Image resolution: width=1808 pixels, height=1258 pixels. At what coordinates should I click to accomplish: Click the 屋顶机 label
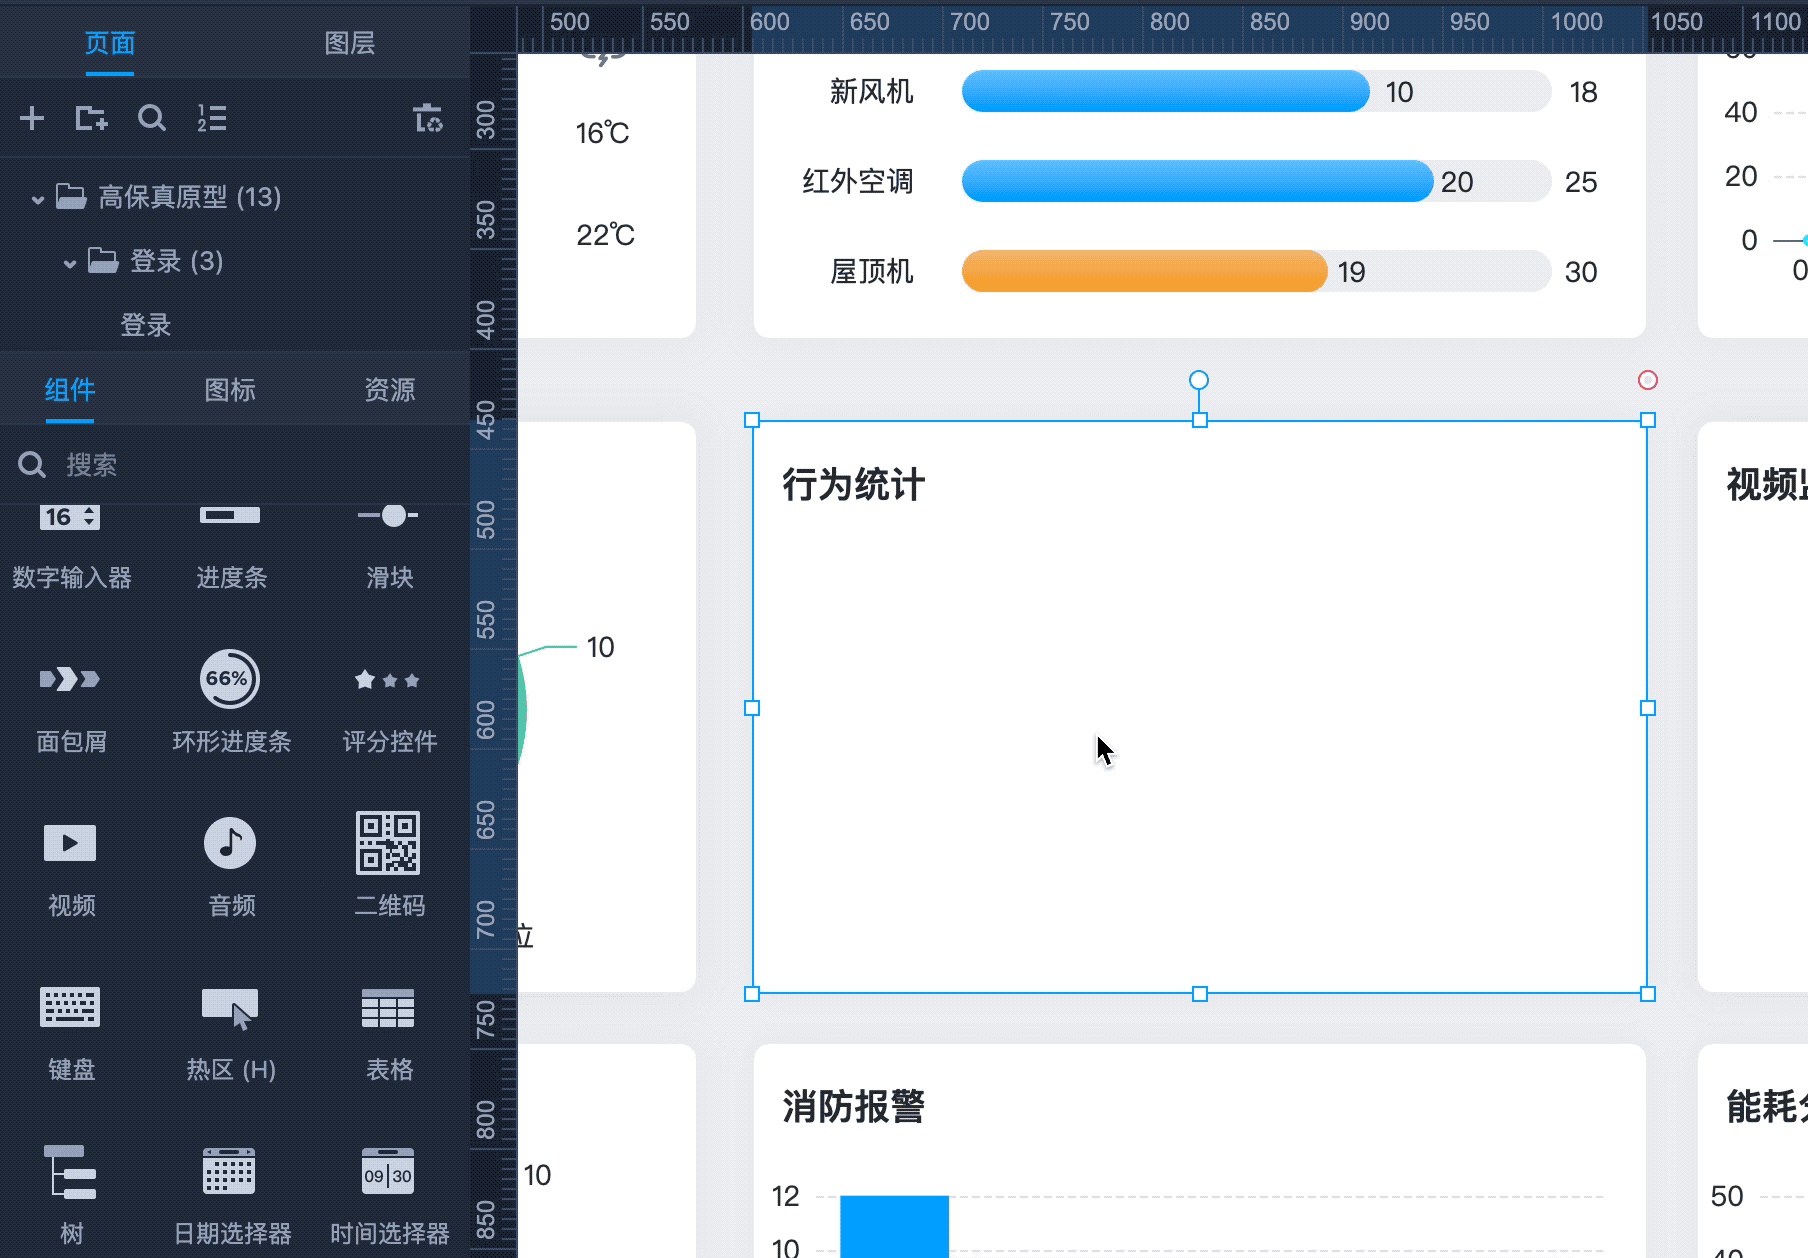coord(871,272)
